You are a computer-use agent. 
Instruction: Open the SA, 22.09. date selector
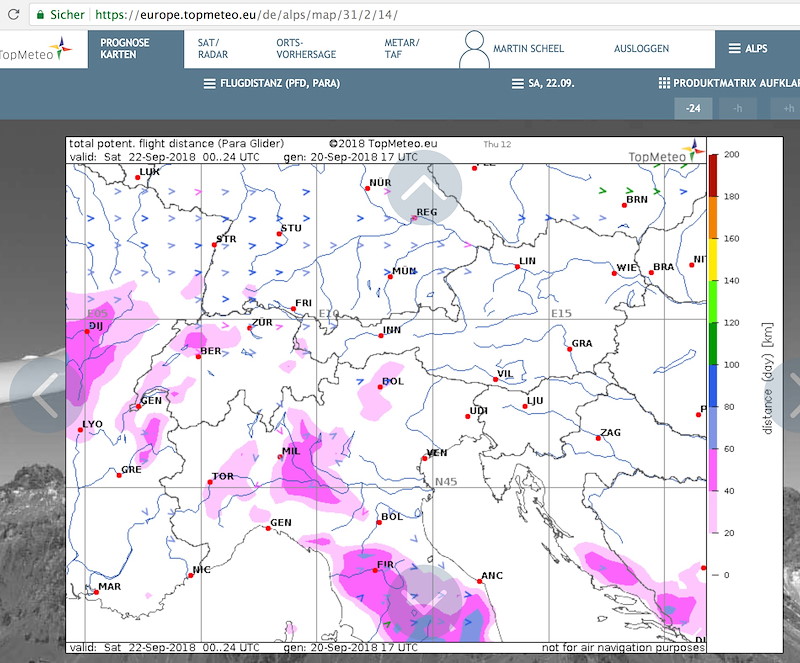coord(543,83)
